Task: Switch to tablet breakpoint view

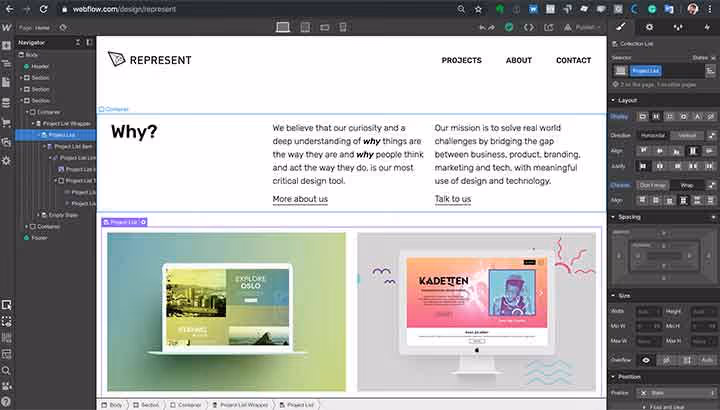Action: coord(305,28)
